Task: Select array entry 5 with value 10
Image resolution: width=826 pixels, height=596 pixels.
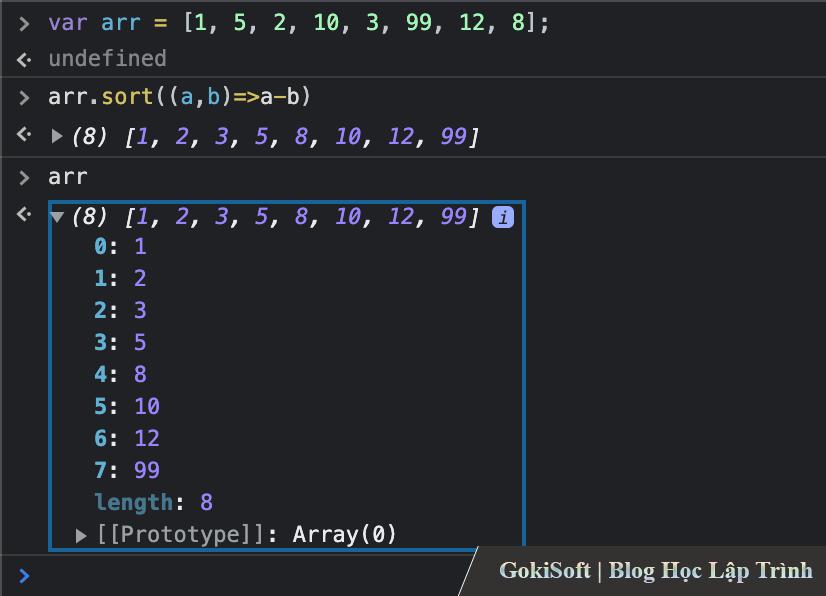Action: [x=127, y=406]
